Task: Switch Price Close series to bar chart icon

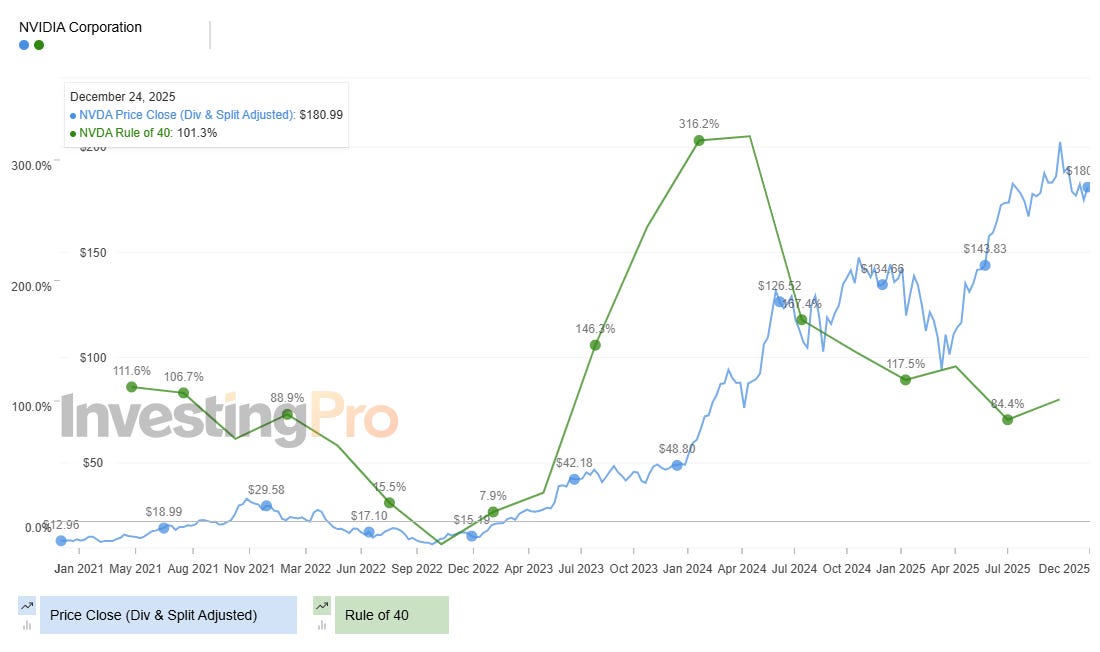Action: pos(27,625)
